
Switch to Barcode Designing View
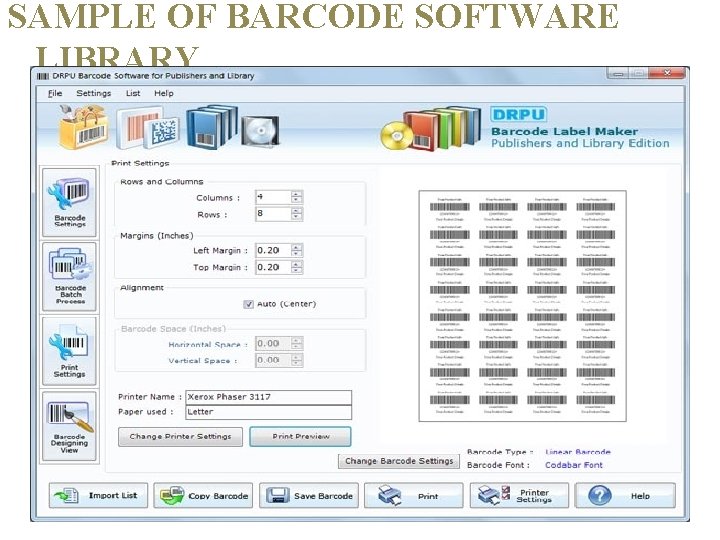click(x=69, y=426)
